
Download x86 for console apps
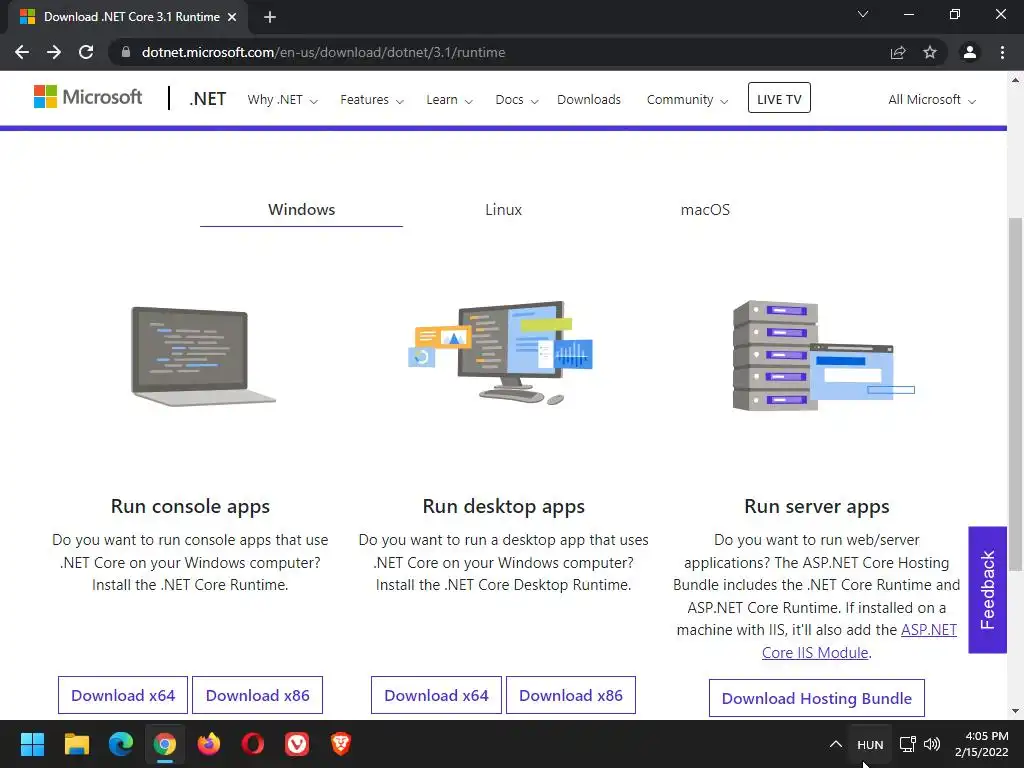click(257, 696)
